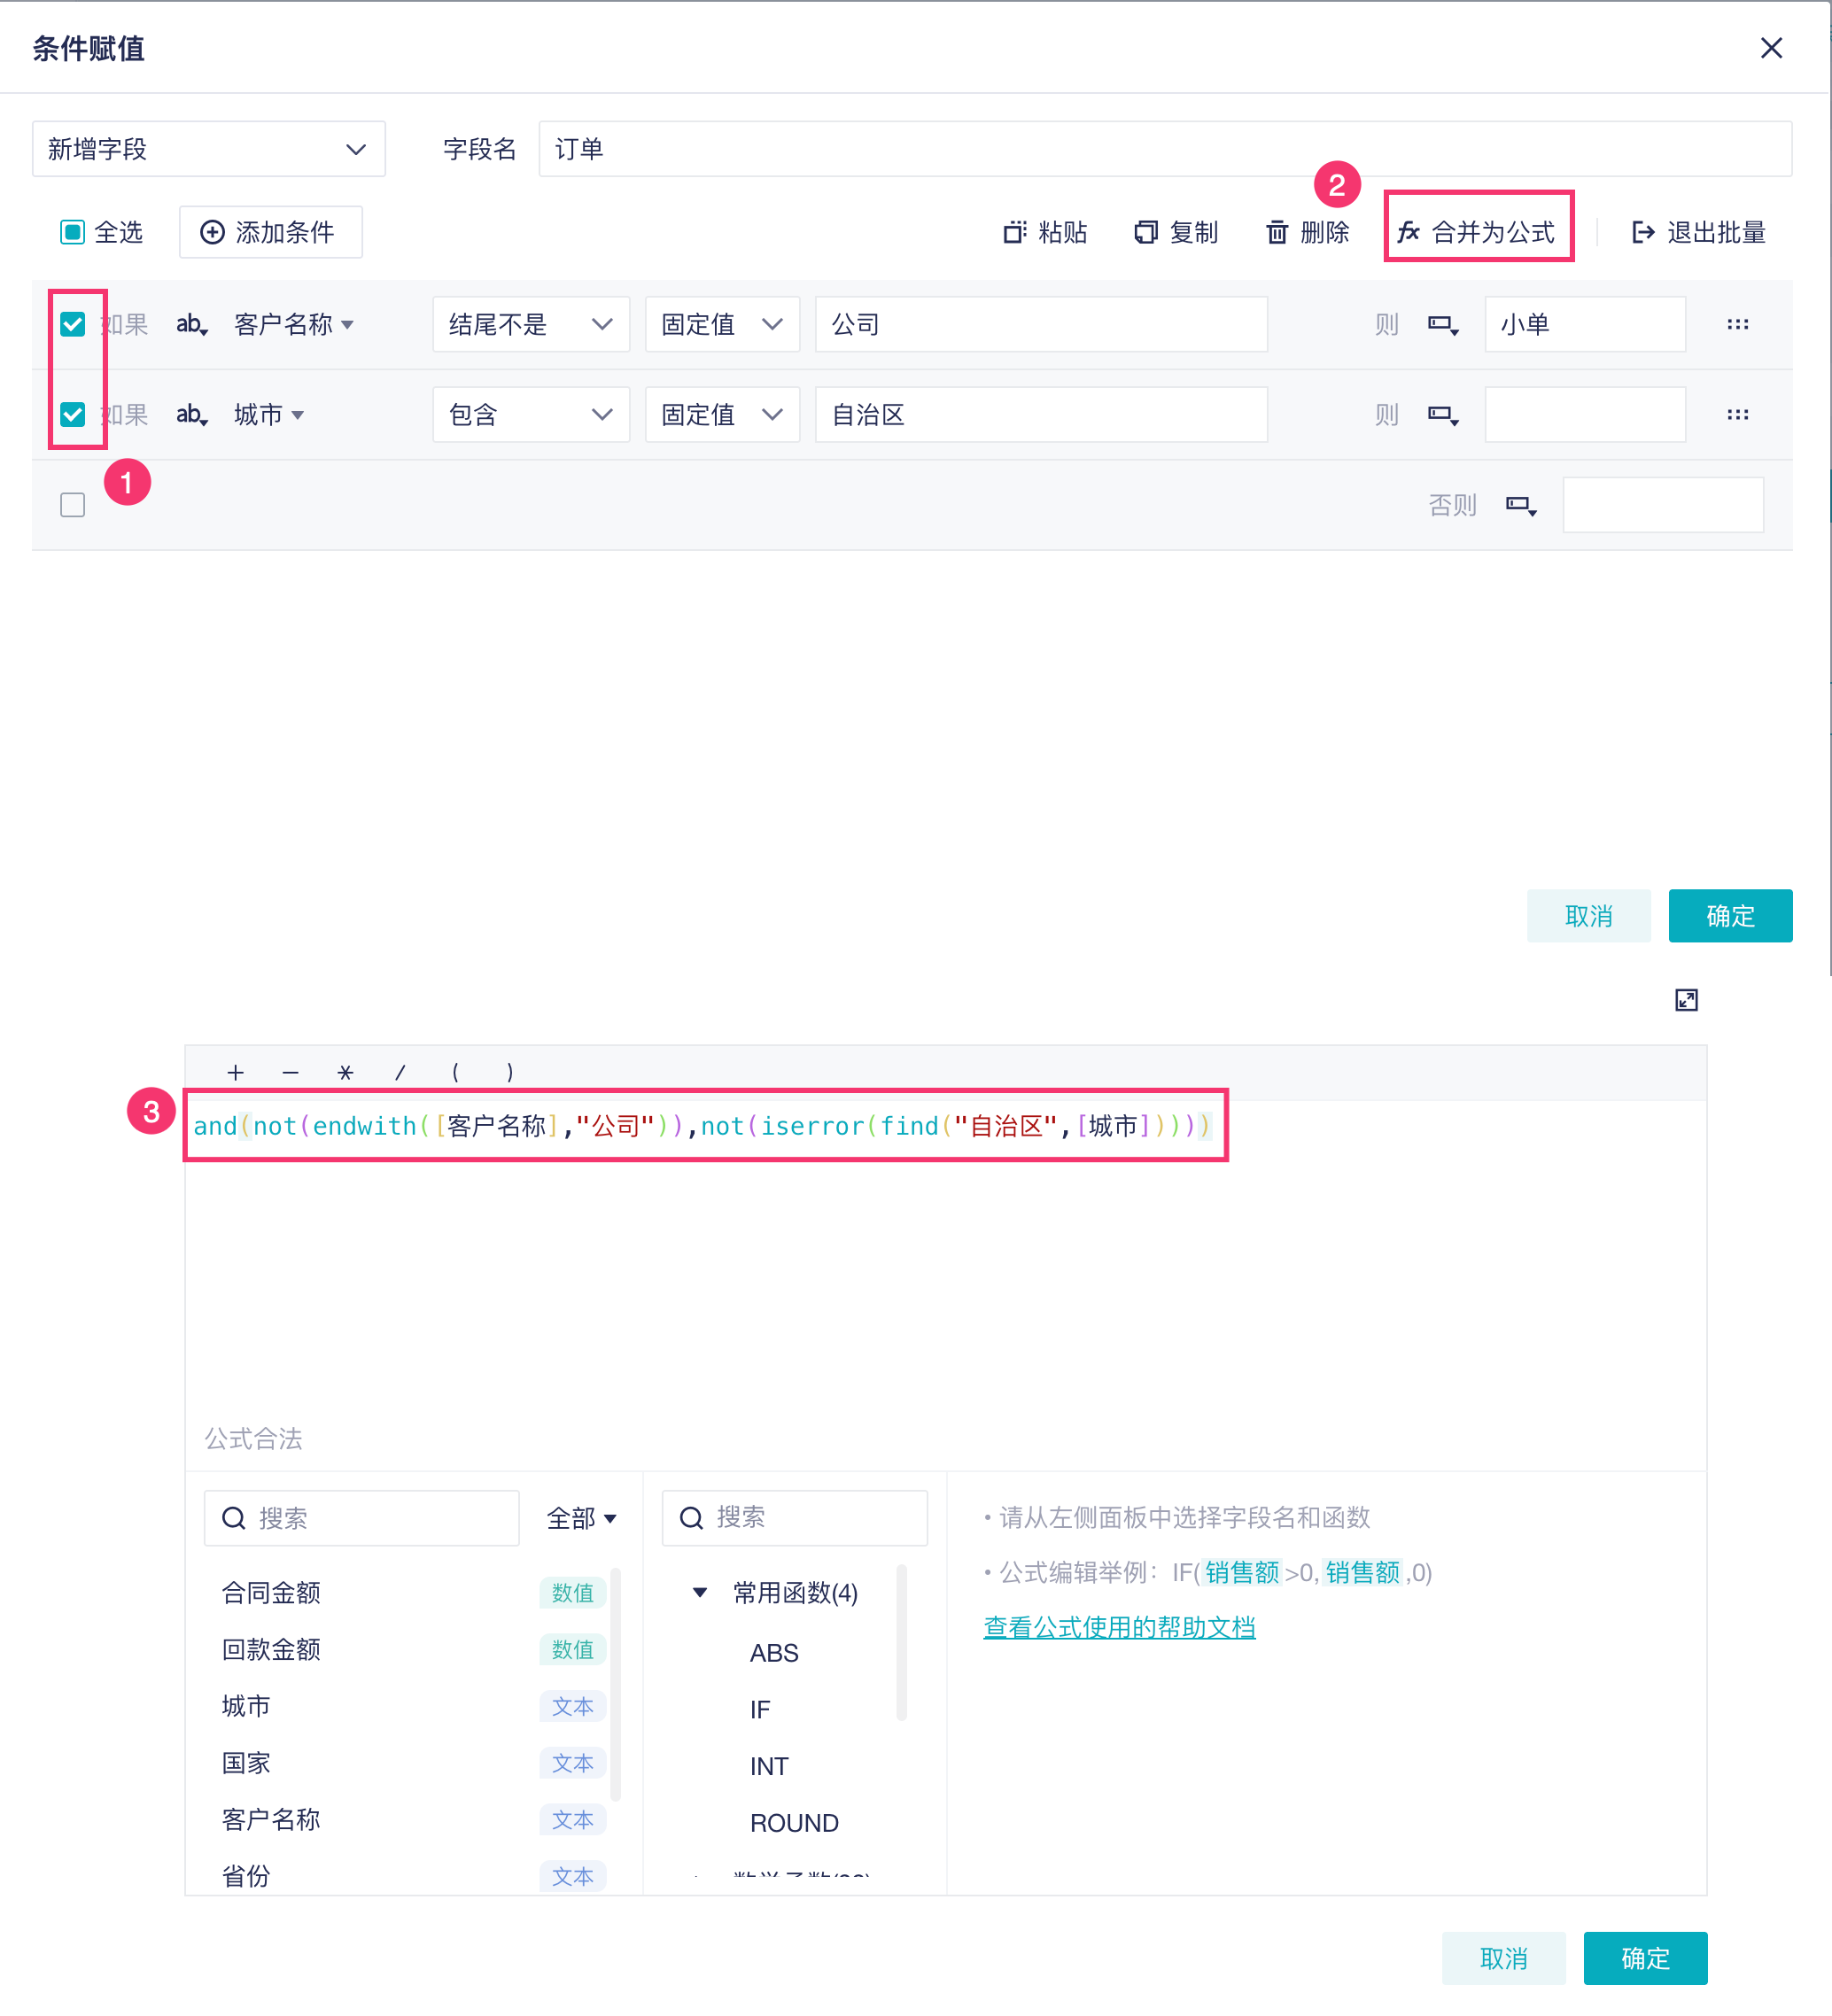Select the 合同金额 field

coord(271,1592)
